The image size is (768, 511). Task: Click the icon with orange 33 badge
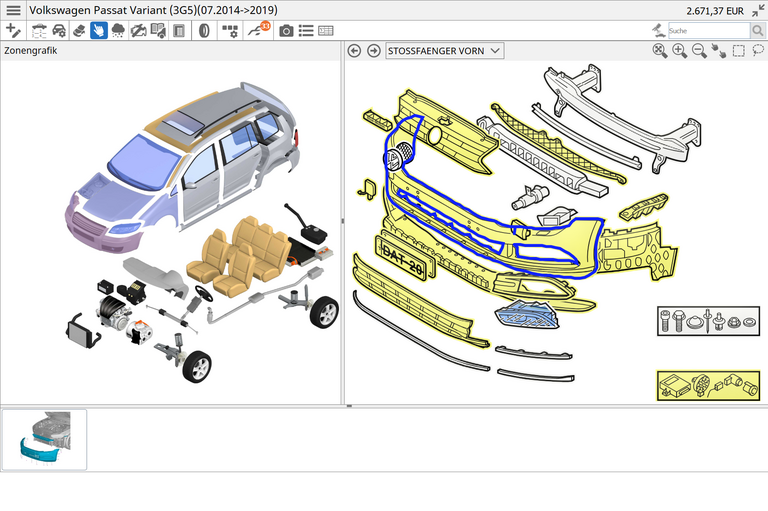259,29
